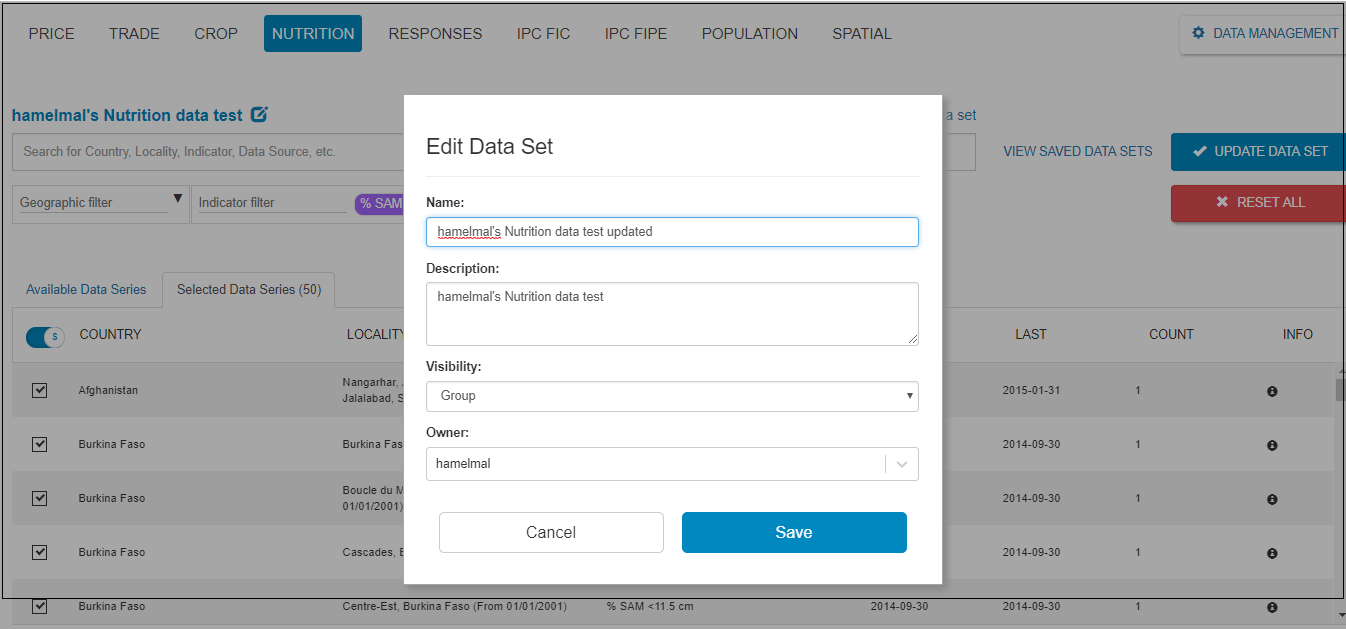The image size is (1346, 629).
Task: Click the Save button in Edit Data Set
Action: point(793,532)
